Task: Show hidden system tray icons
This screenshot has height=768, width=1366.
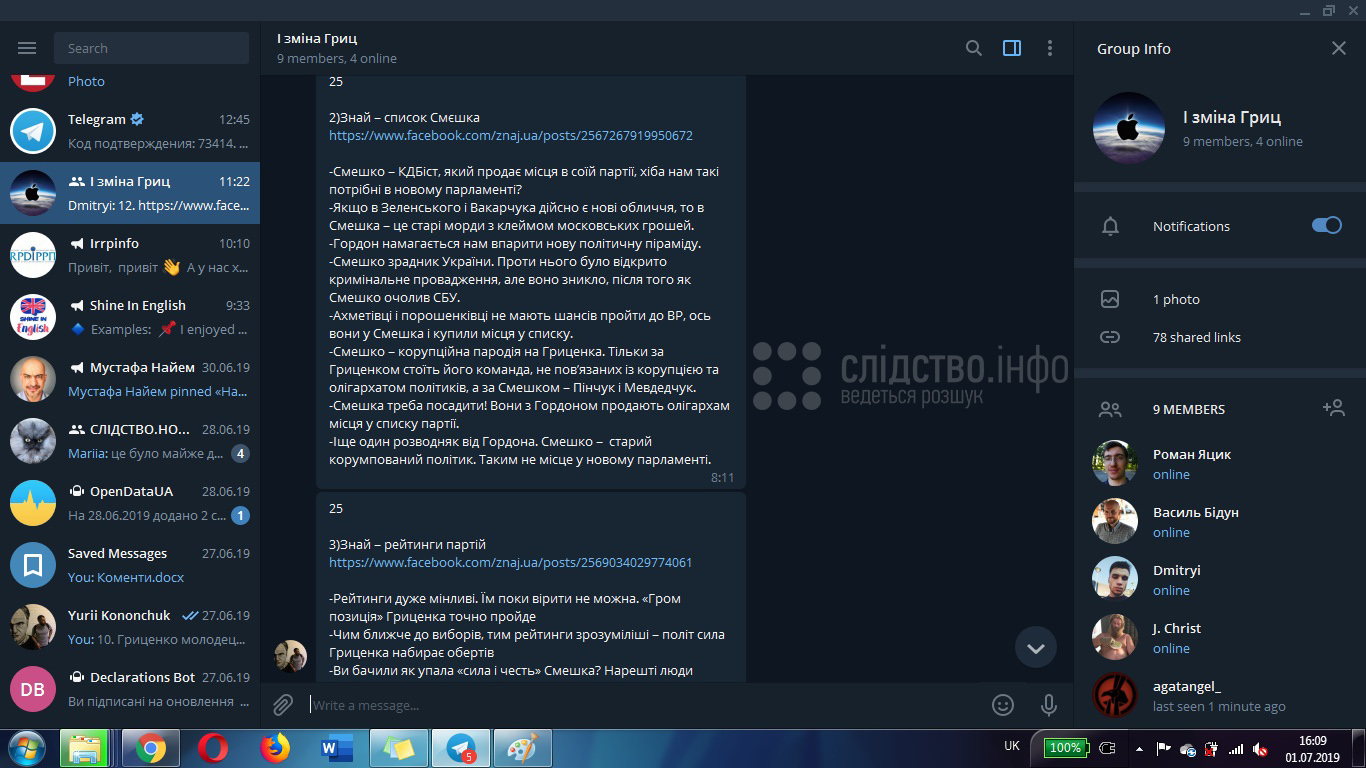Action: click(1139, 748)
